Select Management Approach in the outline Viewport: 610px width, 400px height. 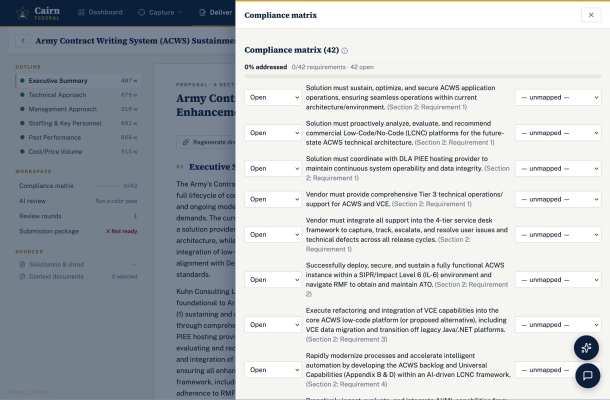point(78,109)
